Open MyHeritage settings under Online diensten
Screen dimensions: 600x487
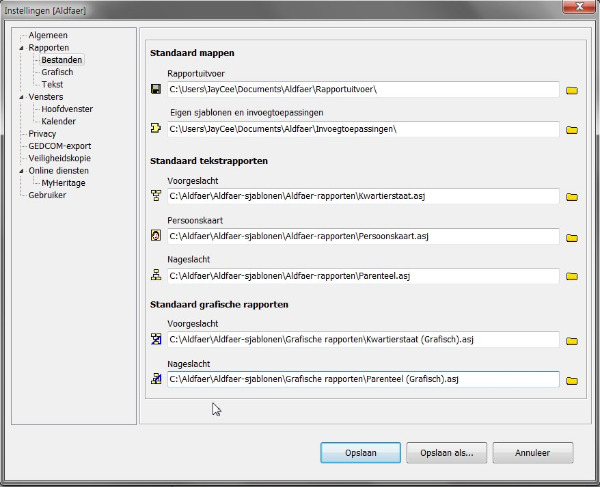63,183
